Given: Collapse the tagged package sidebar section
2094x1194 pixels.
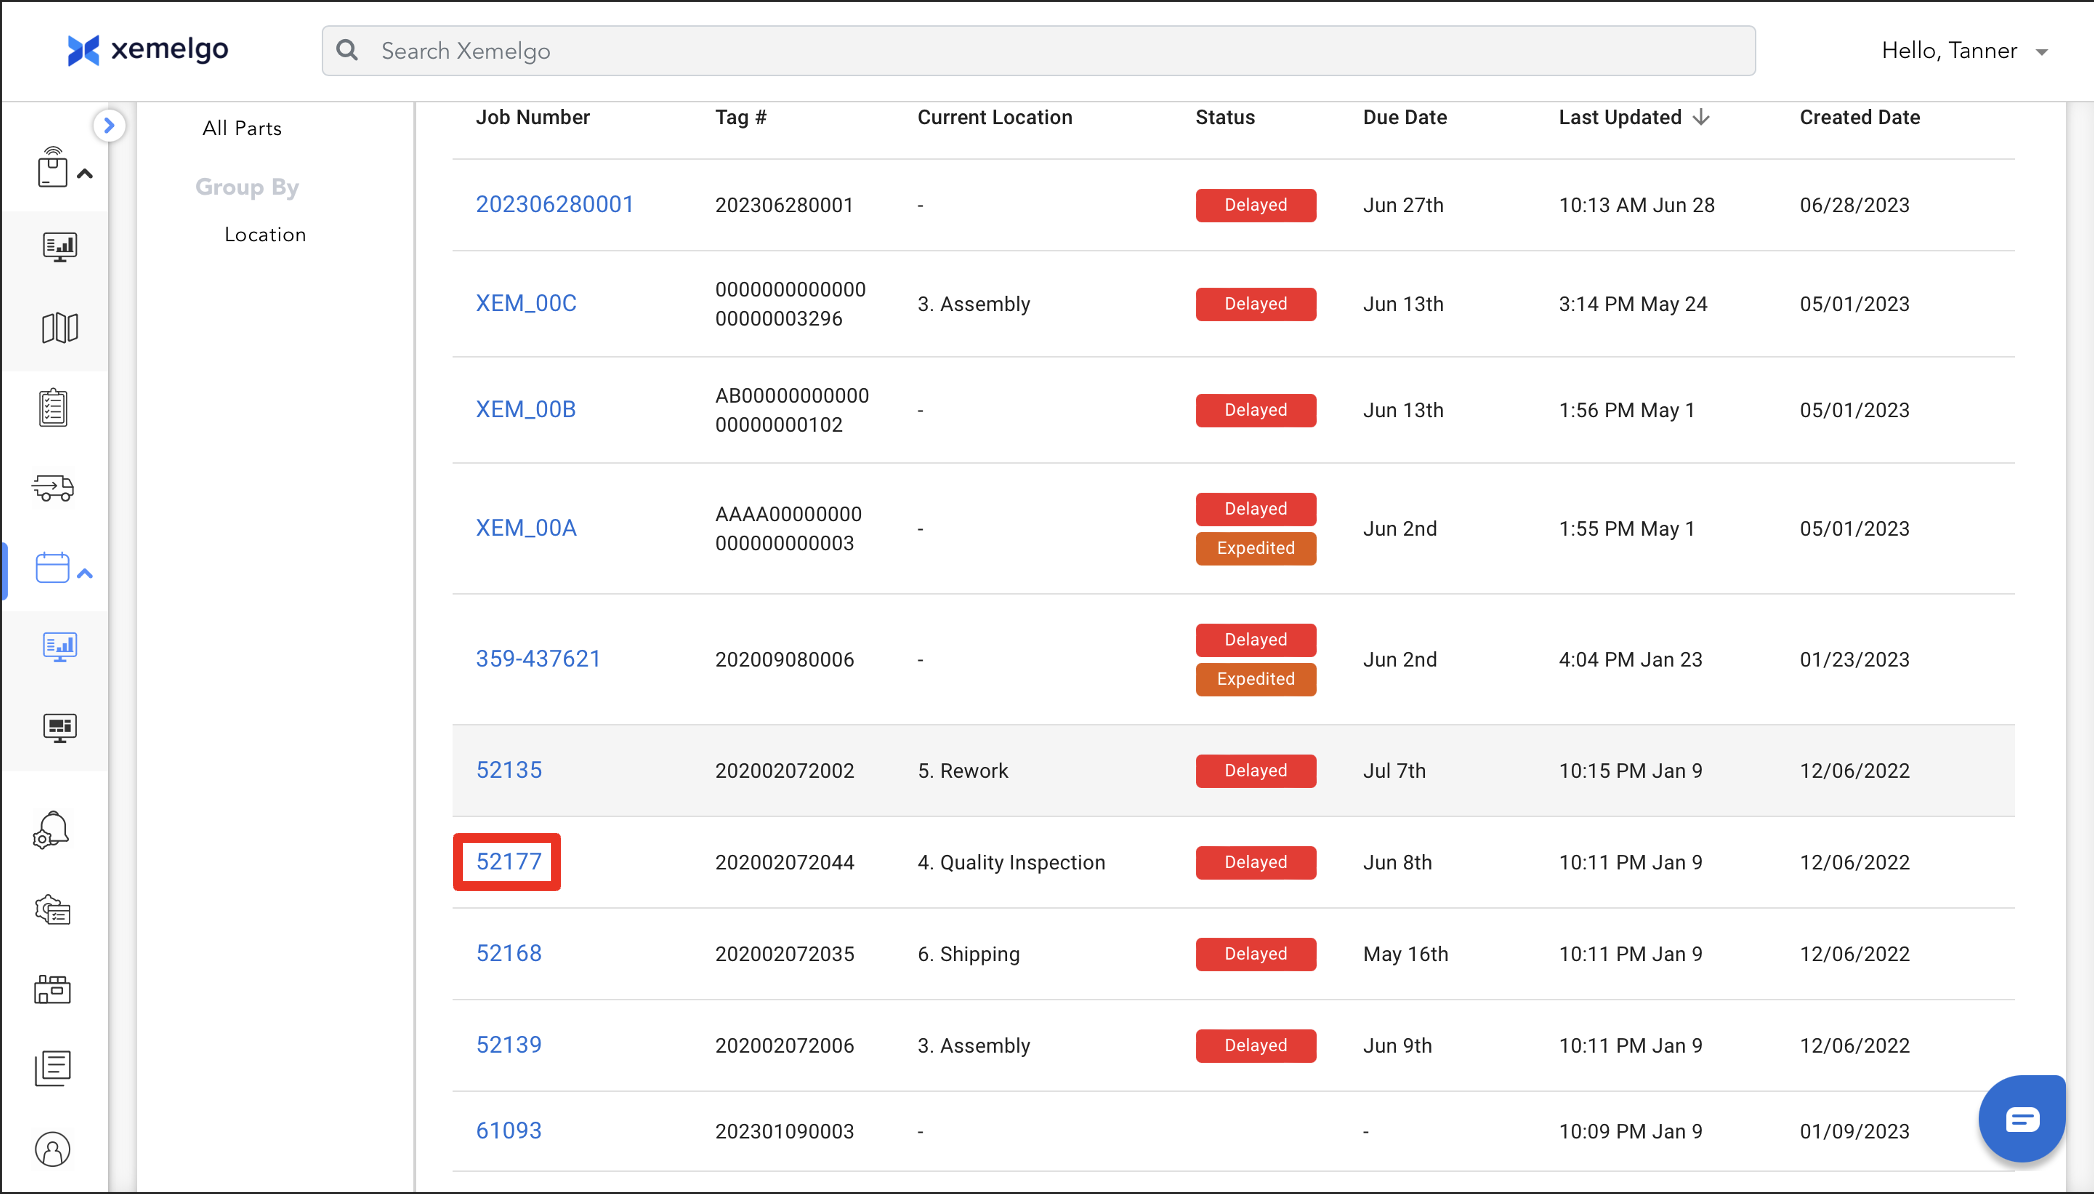Looking at the screenshot, I should (x=85, y=174).
